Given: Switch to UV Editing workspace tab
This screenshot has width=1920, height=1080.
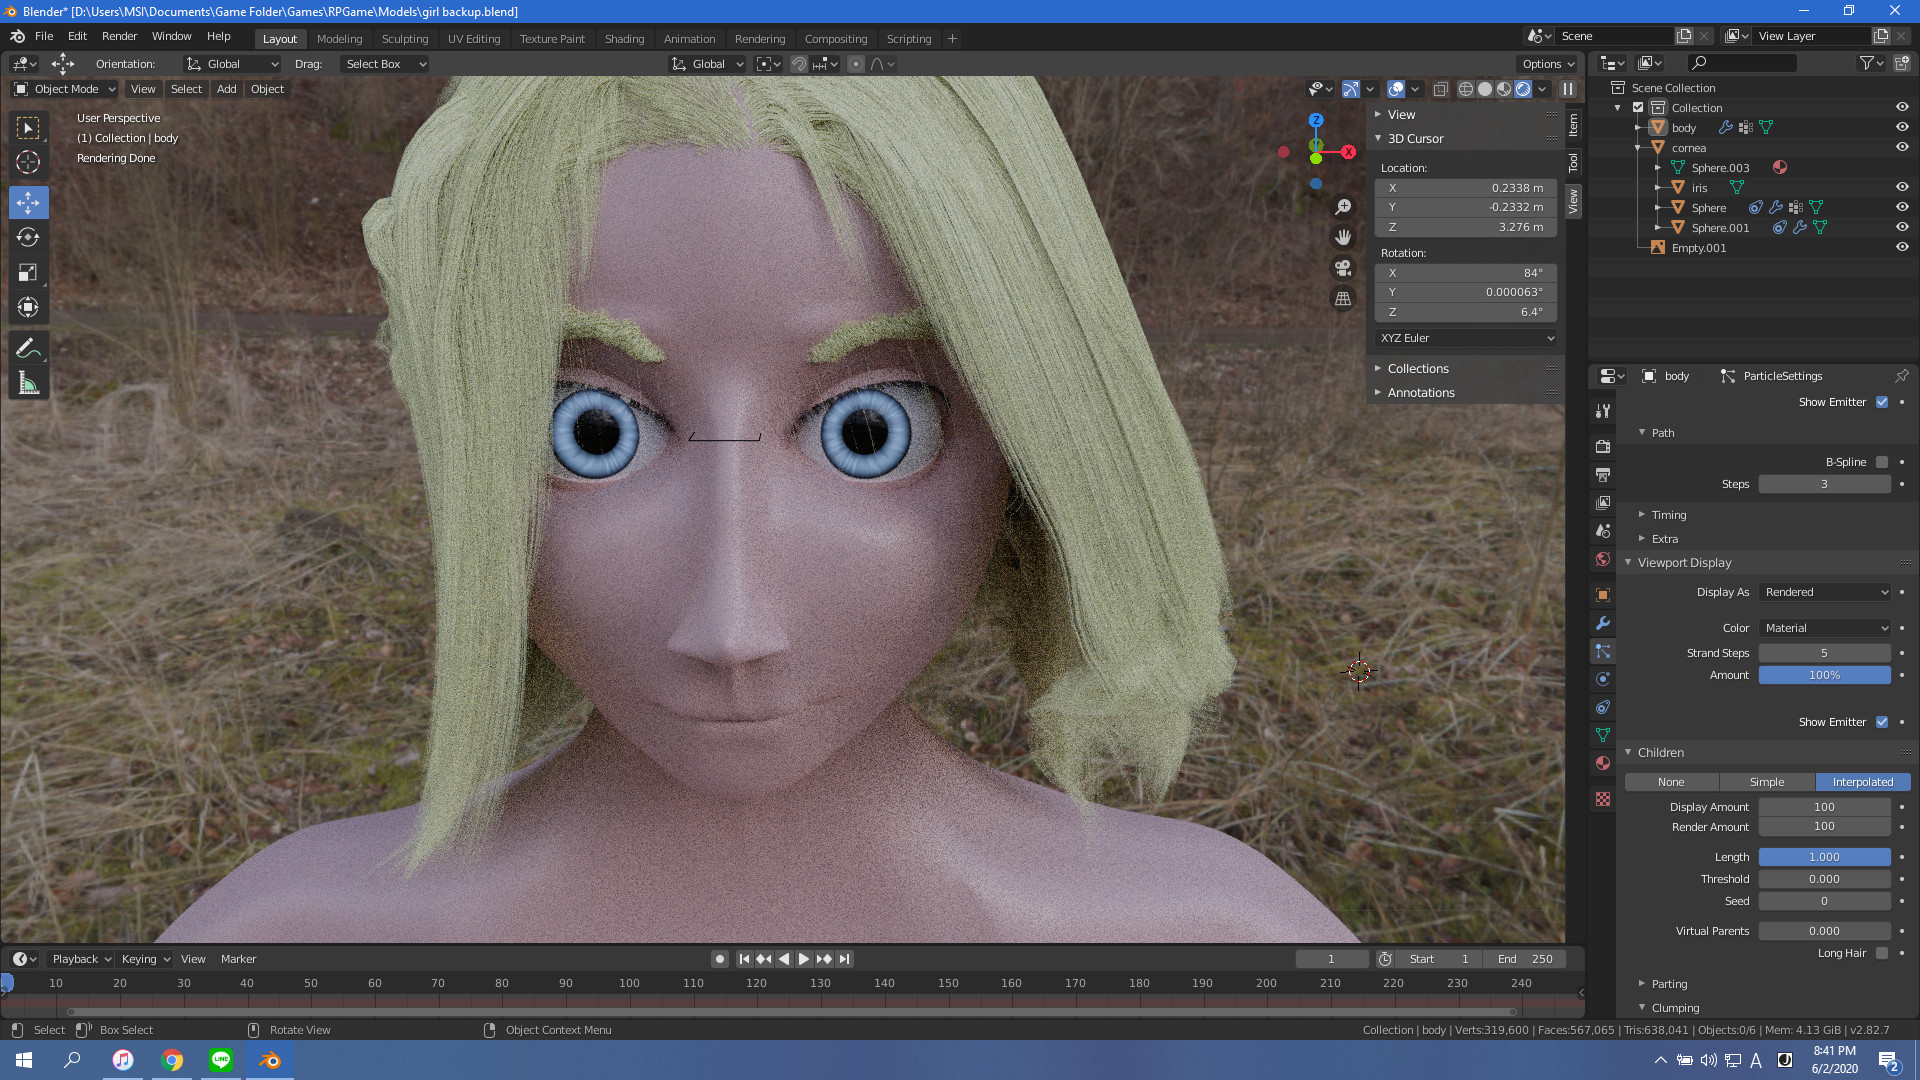Looking at the screenshot, I should [x=474, y=39].
